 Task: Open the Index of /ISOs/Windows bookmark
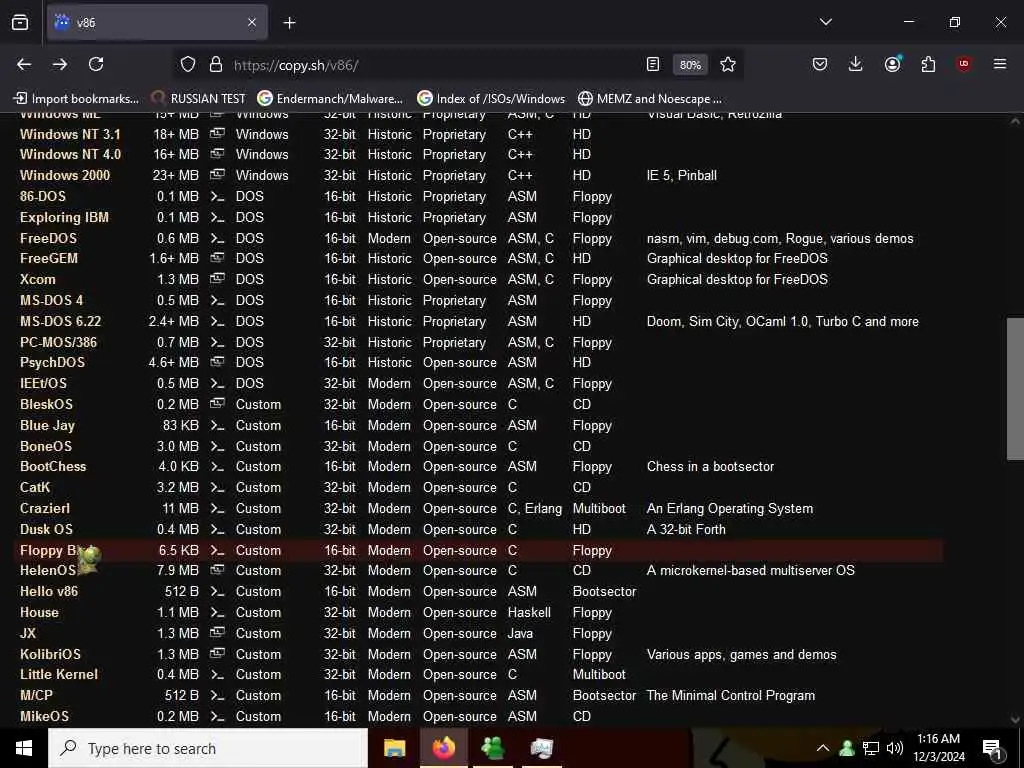[491, 99]
